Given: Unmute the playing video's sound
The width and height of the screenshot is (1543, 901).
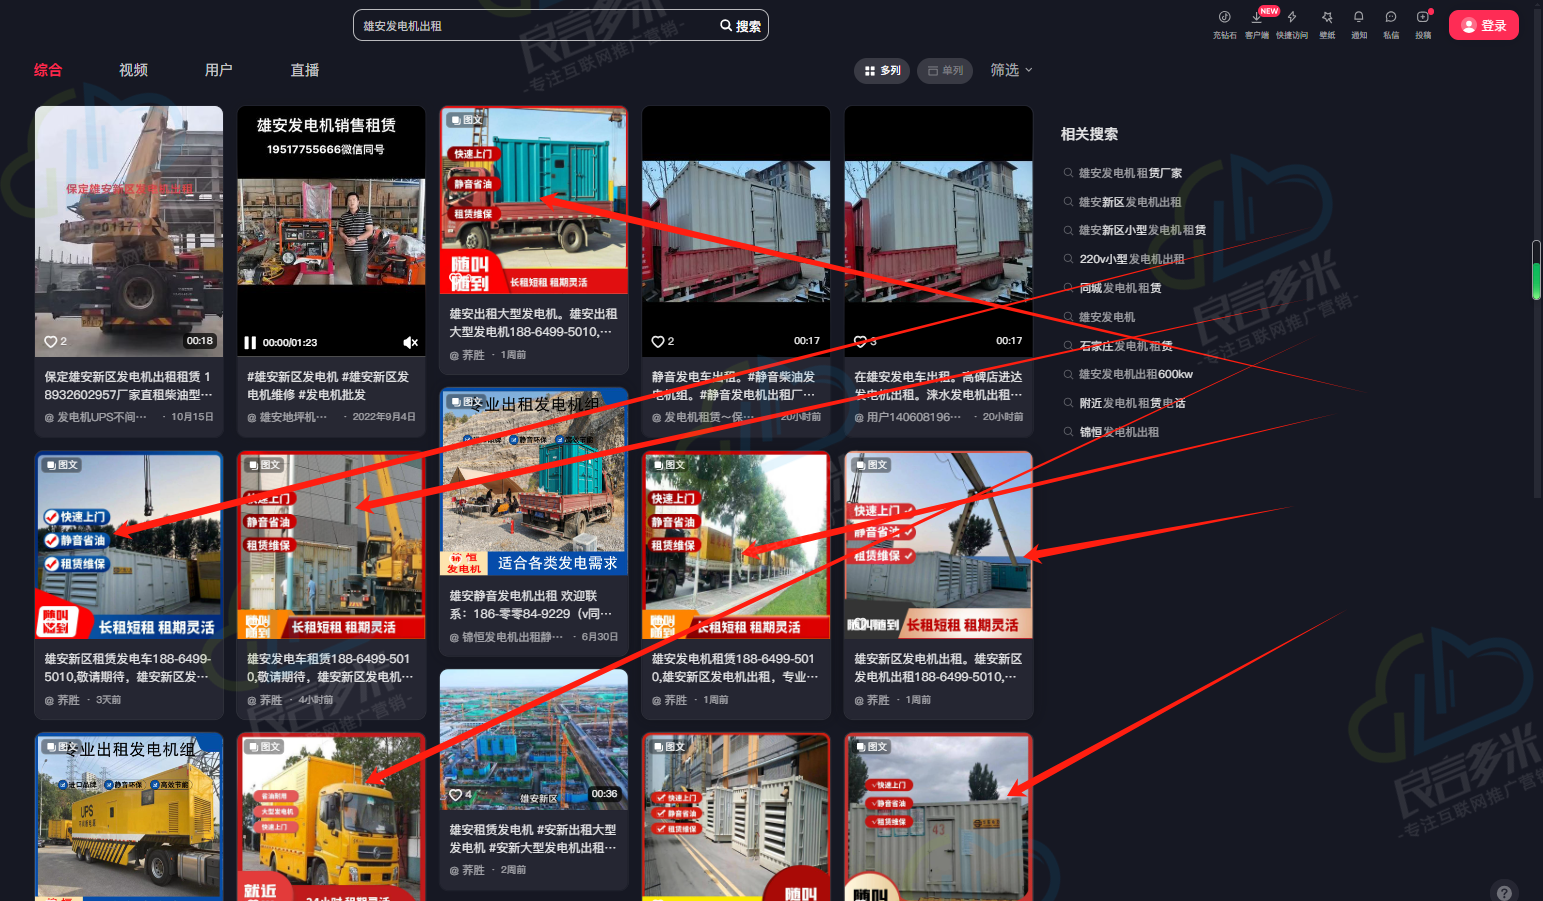Looking at the screenshot, I should tap(410, 343).
